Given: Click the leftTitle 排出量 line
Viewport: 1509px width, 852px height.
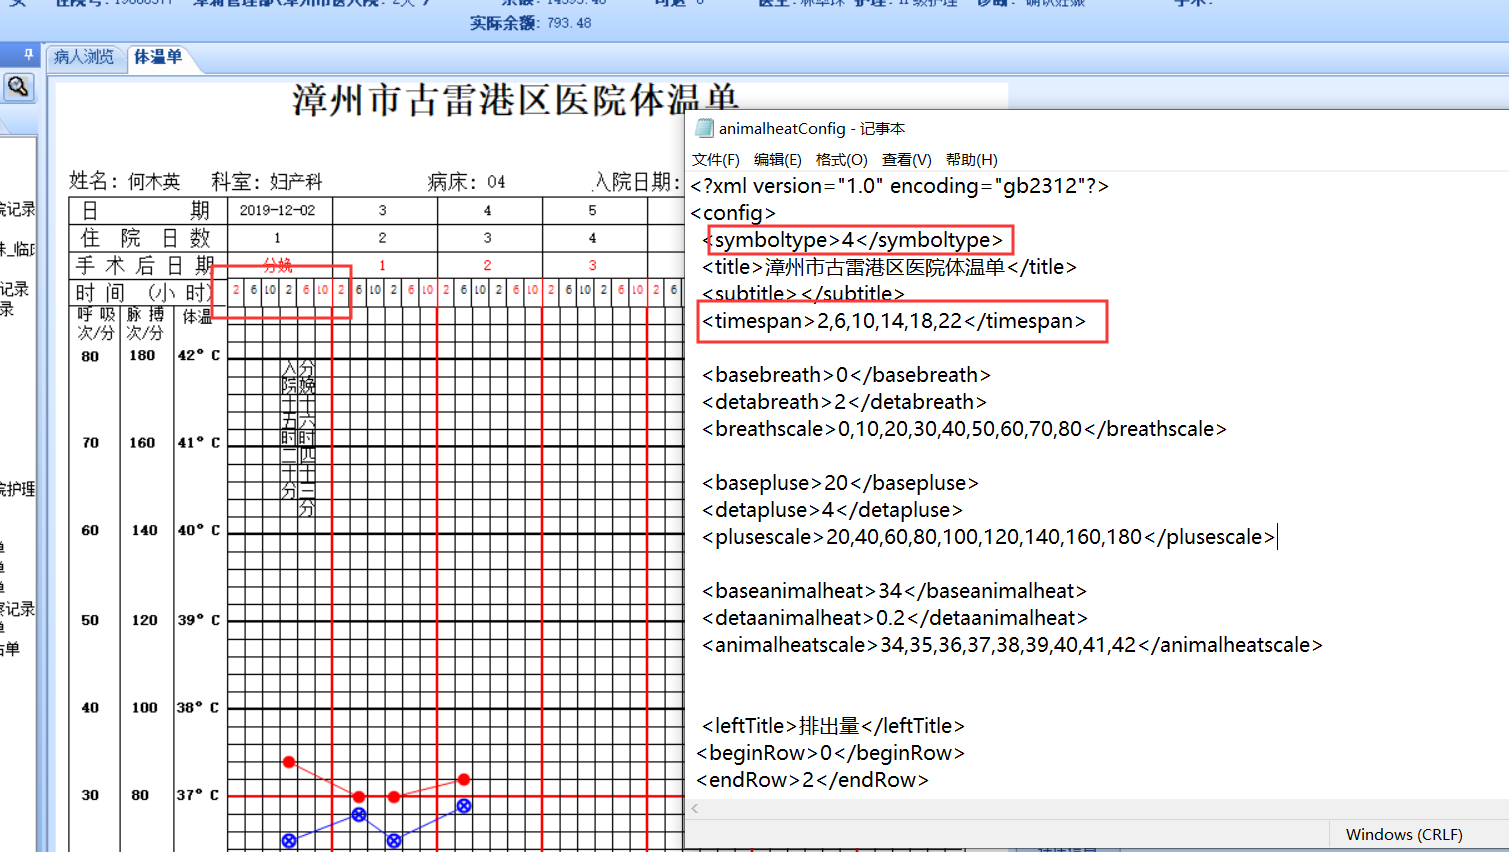Looking at the screenshot, I should [834, 726].
